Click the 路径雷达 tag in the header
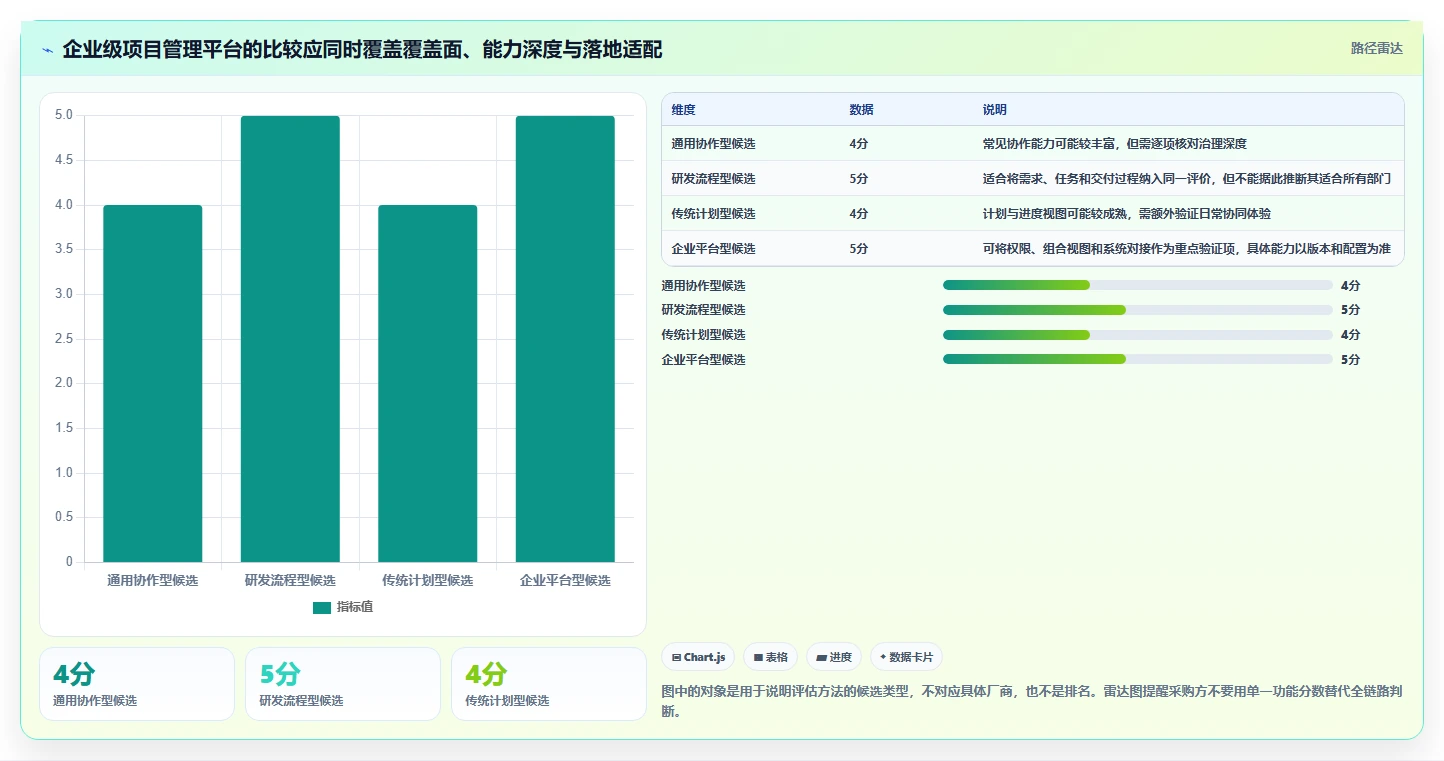This screenshot has height=761, width=1444. click(x=1376, y=48)
